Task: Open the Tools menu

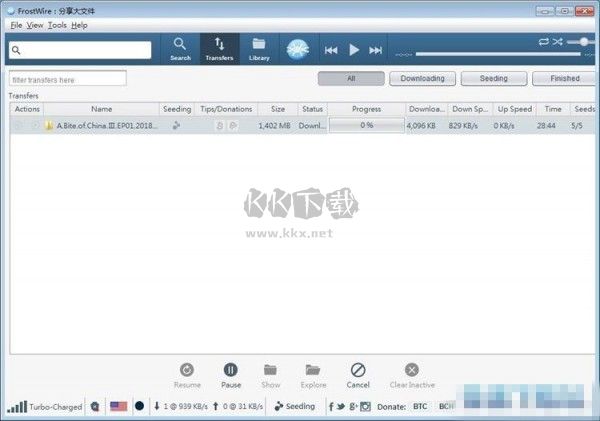Action: (57, 25)
